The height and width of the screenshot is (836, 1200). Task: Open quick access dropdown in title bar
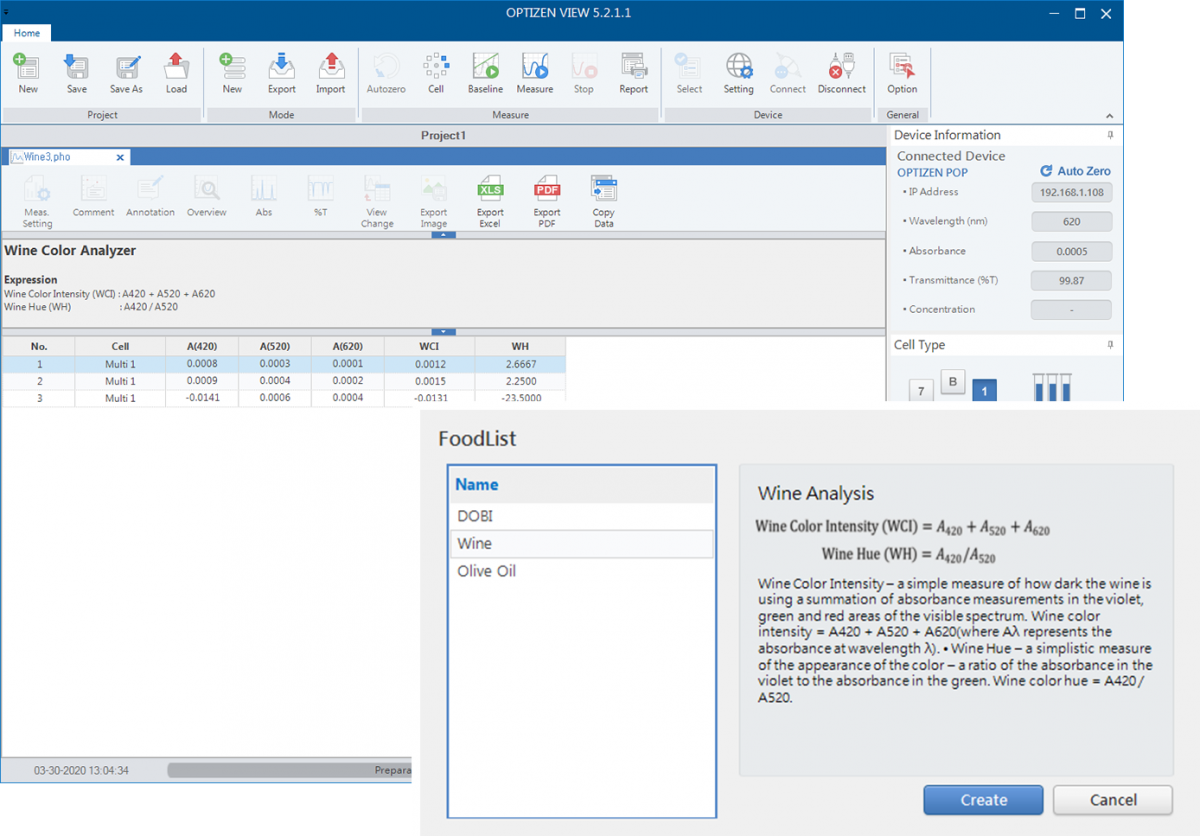(x=6, y=12)
